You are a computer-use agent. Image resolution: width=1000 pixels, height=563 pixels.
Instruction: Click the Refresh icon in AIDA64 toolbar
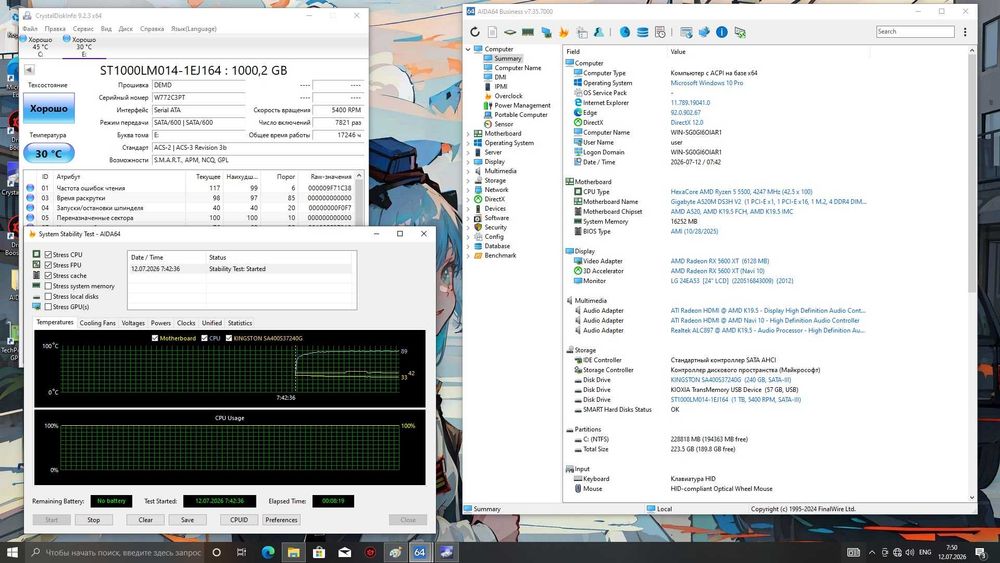(474, 32)
